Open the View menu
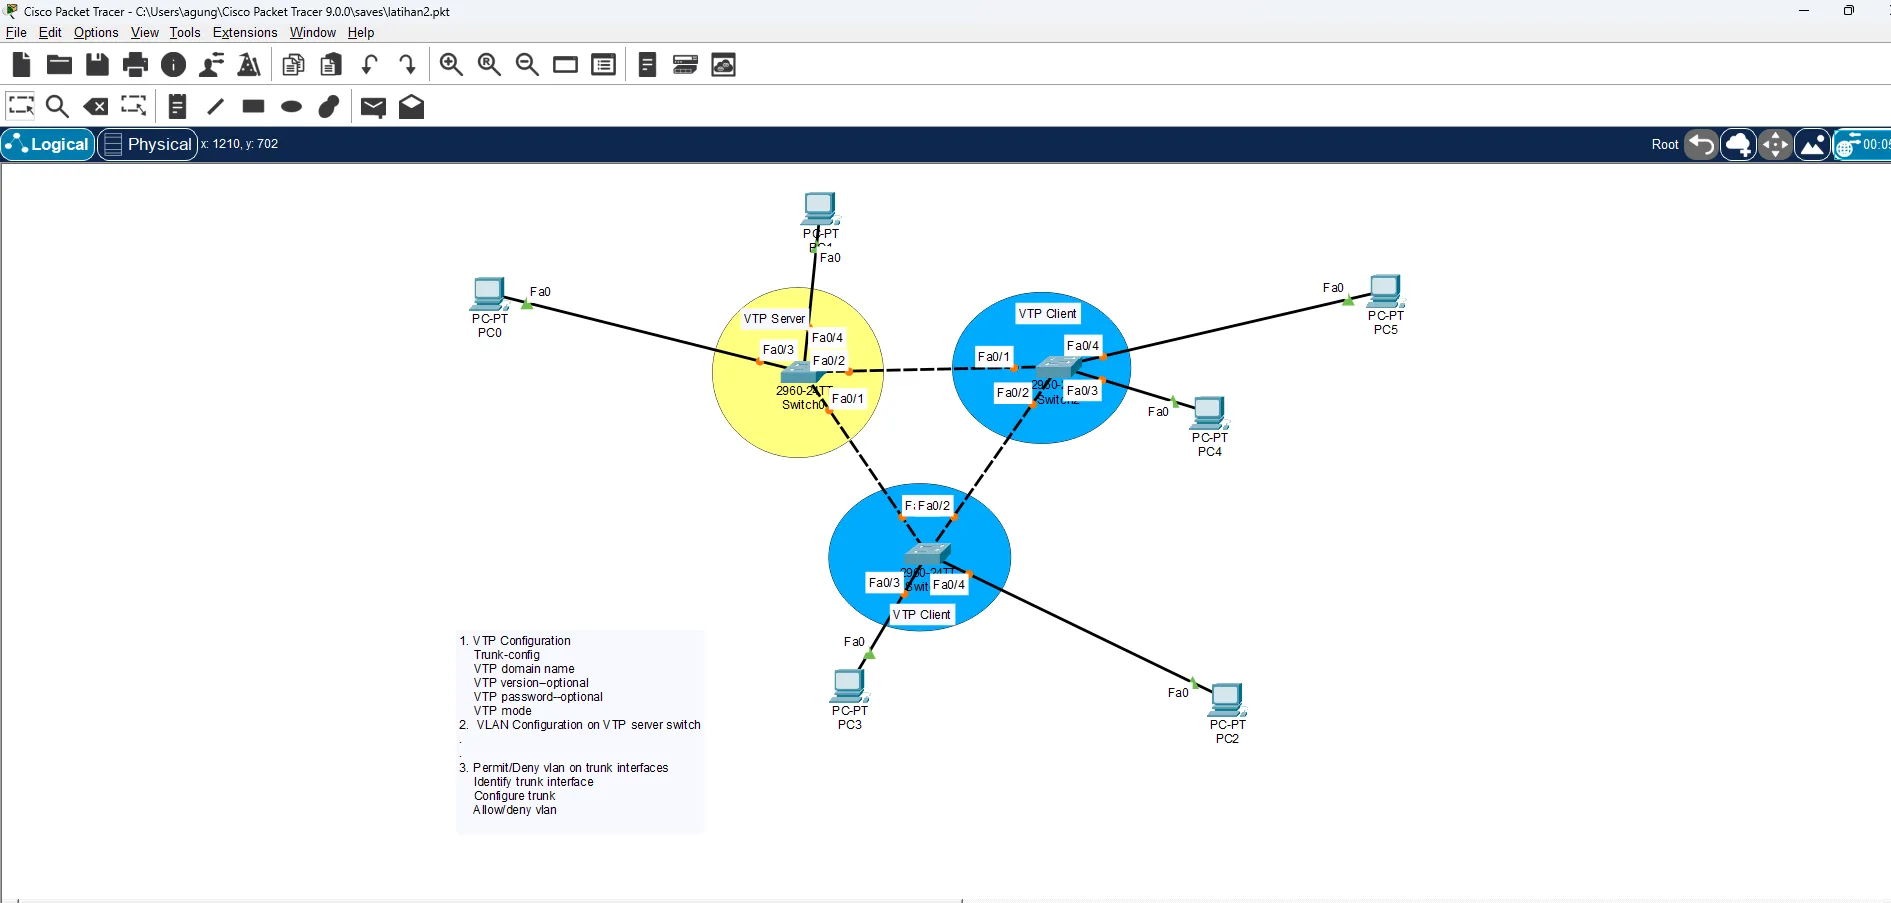The height and width of the screenshot is (903, 1891). point(145,32)
